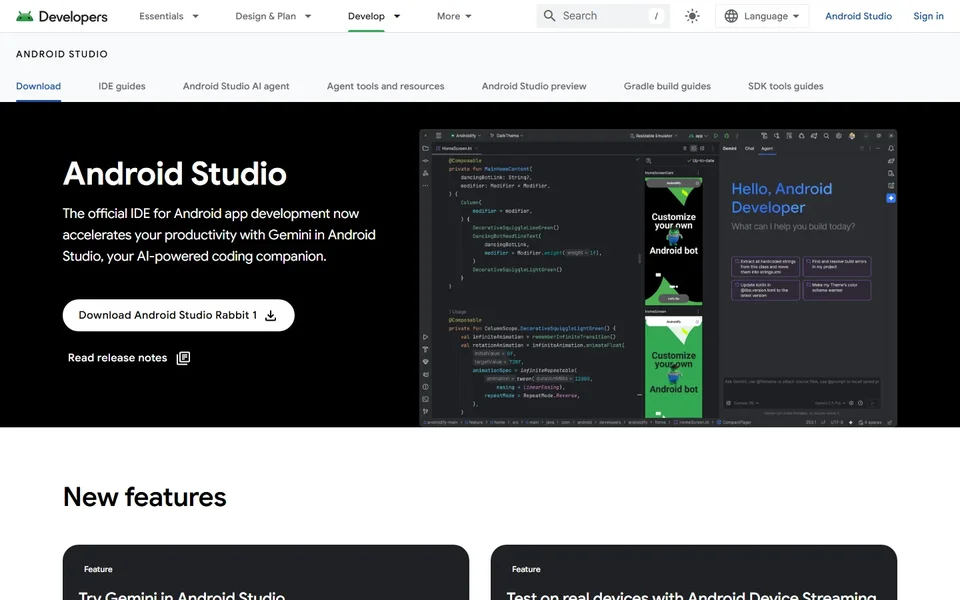Image resolution: width=960 pixels, height=600 pixels.
Task: Click the Android Developers logo
Action: click(62, 17)
